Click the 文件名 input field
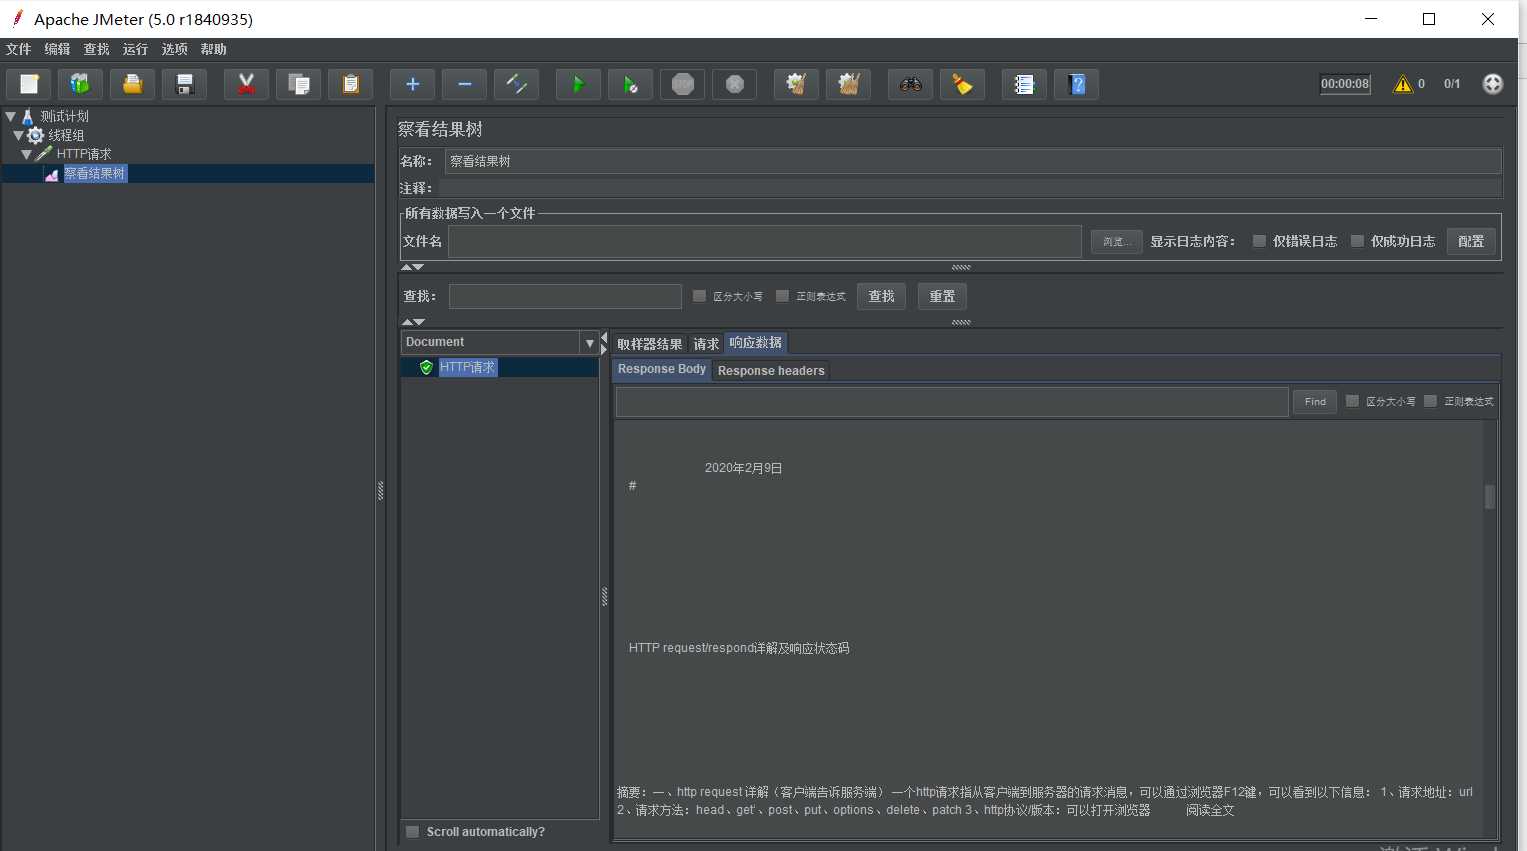 (765, 241)
